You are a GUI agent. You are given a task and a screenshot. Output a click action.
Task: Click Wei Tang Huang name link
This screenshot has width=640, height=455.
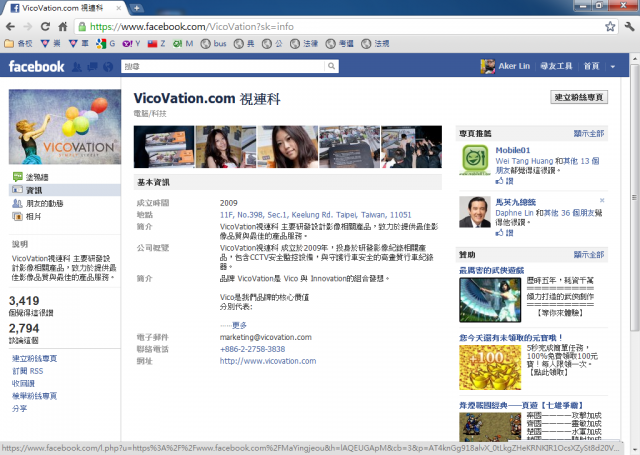(524, 161)
